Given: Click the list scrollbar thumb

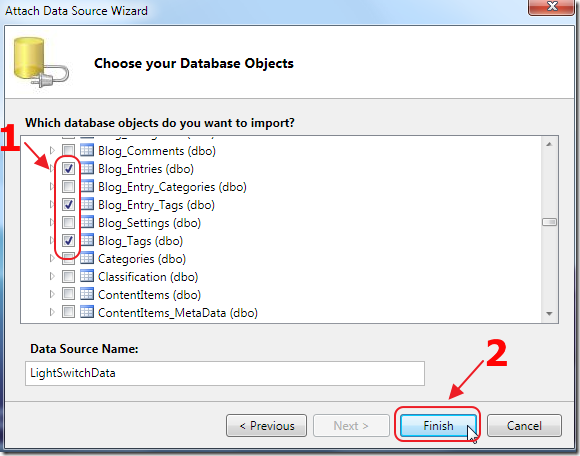Looking at the screenshot, I should pos(549,222).
